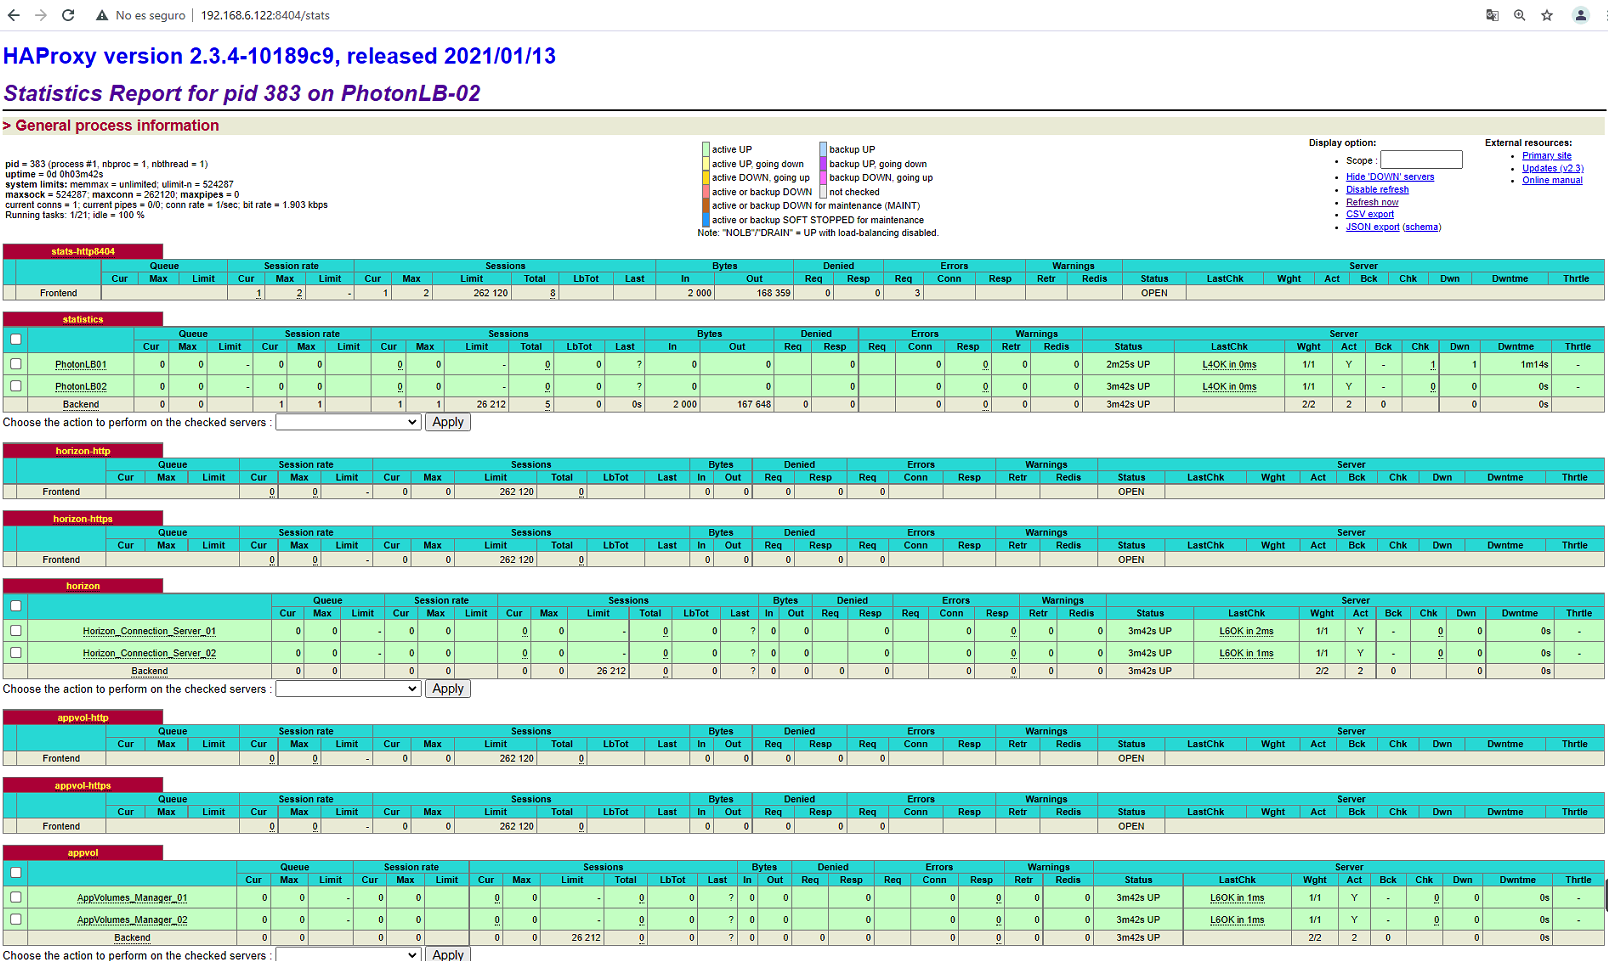
Task: Click 2m25s UP status of PhotonLB01
Action: coord(1128,365)
